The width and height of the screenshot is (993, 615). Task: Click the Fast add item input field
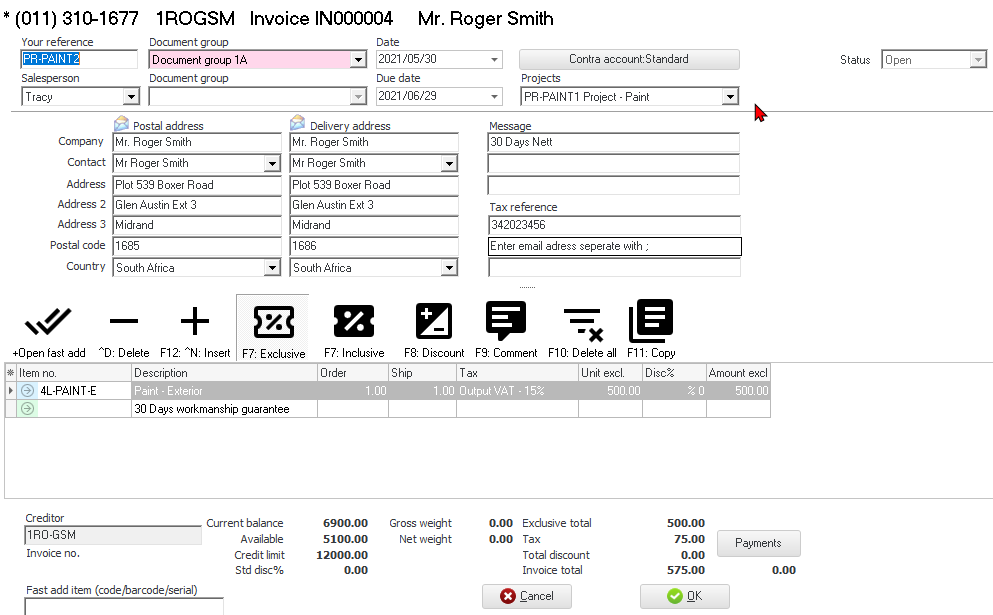click(124, 606)
